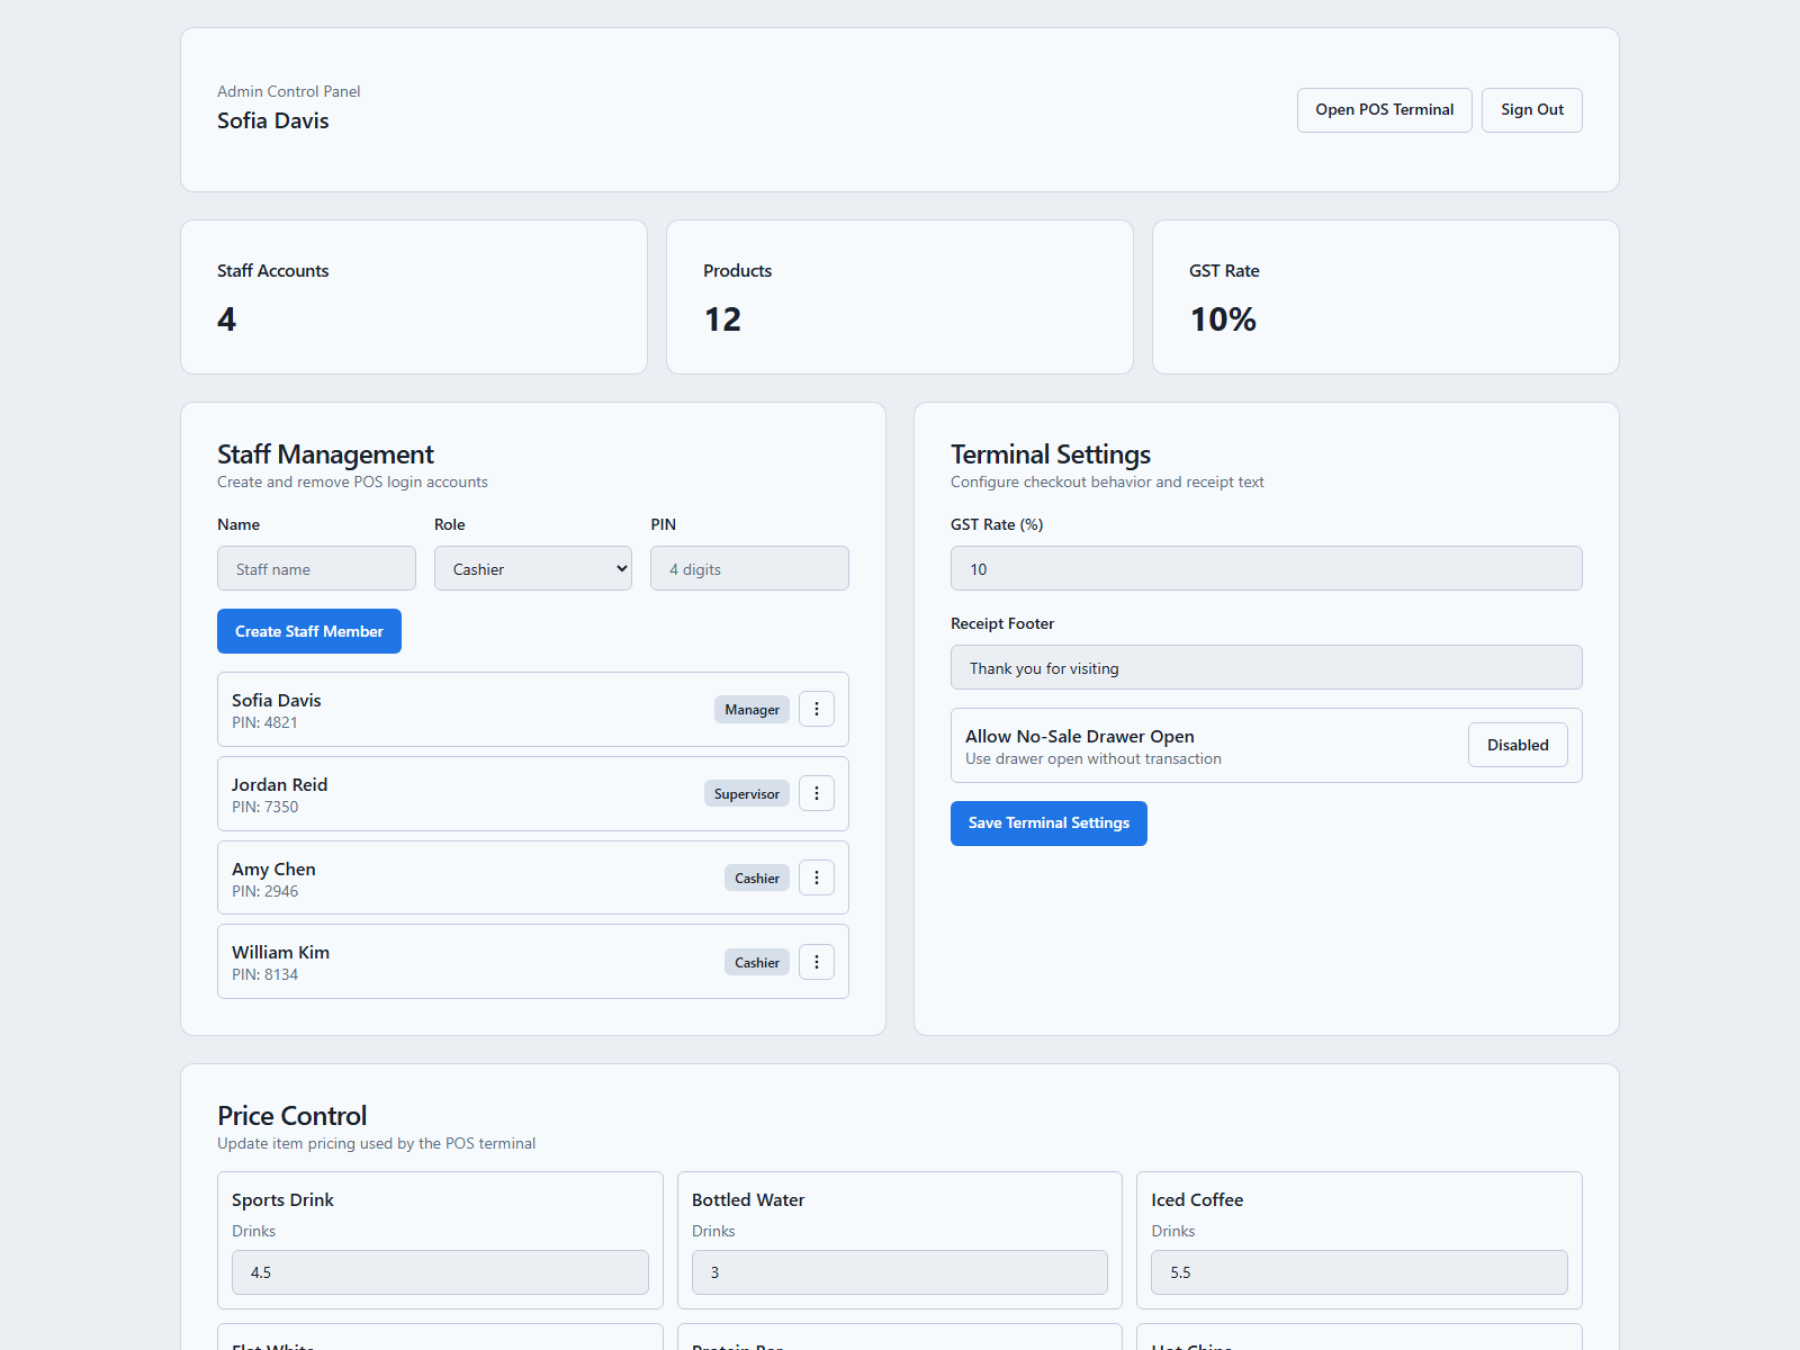The image size is (1800, 1350).
Task: Focus the 4 digits PIN field
Action: (x=749, y=568)
